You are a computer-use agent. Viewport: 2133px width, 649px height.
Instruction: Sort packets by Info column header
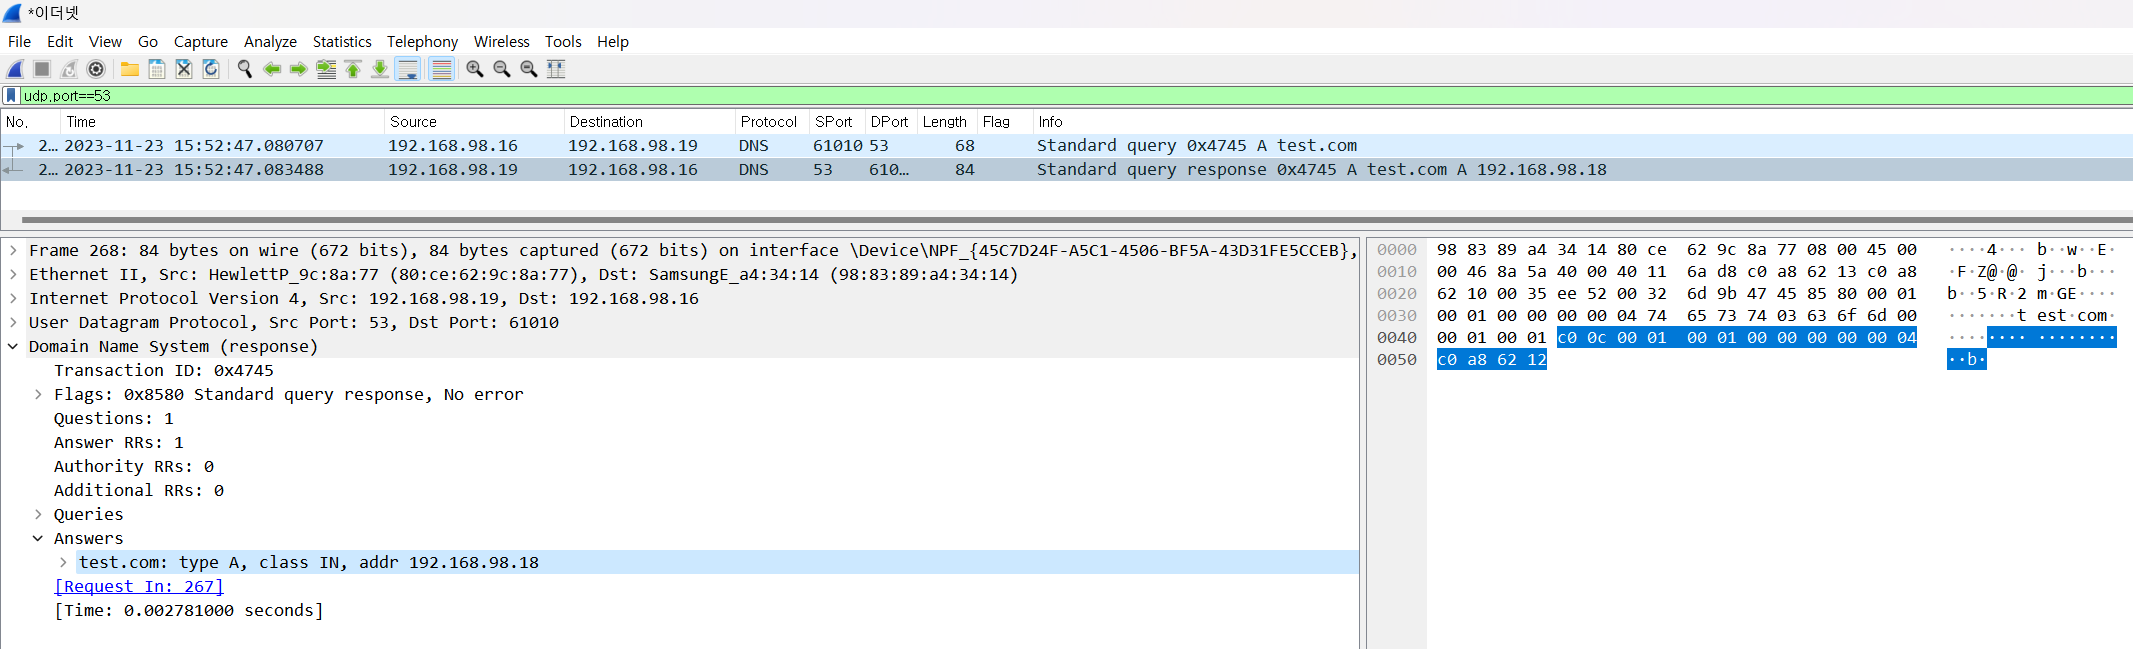point(1583,122)
